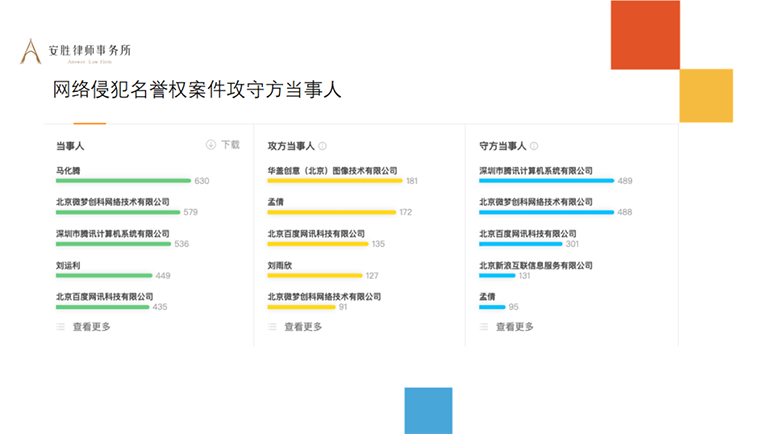This screenshot has width=770, height=434.
Task: Click the blue bar valued 131
Action: 497,275
